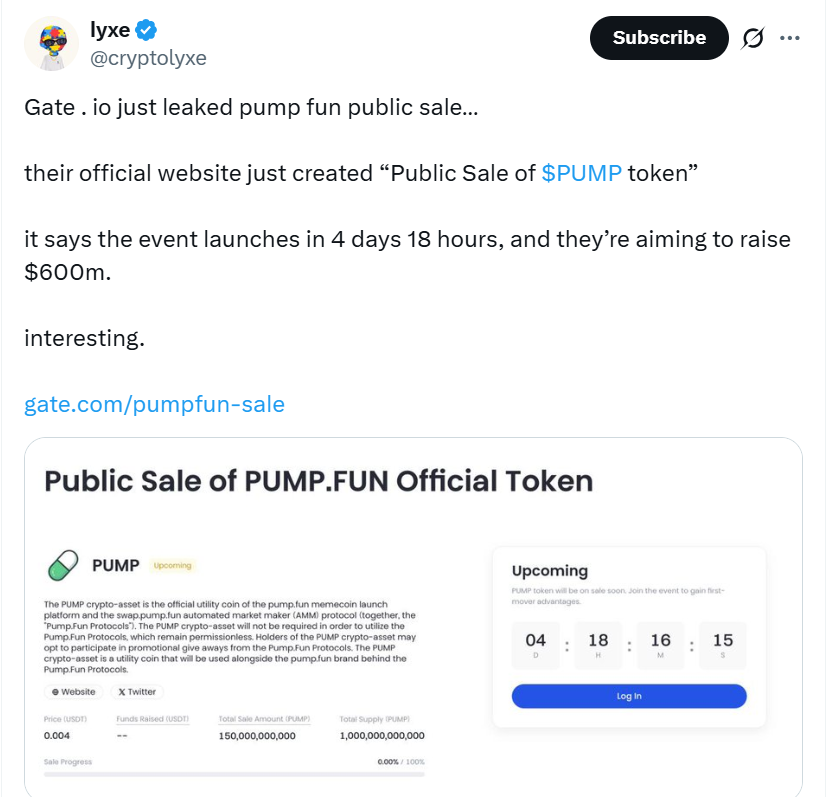
Task: Click the countdown hours box showing 18
Action: tap(598, 645)
